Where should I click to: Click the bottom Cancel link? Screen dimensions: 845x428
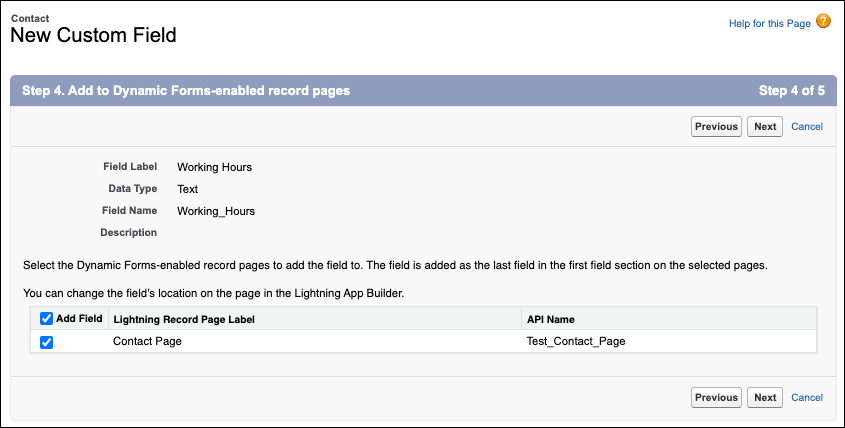point(806,397)
